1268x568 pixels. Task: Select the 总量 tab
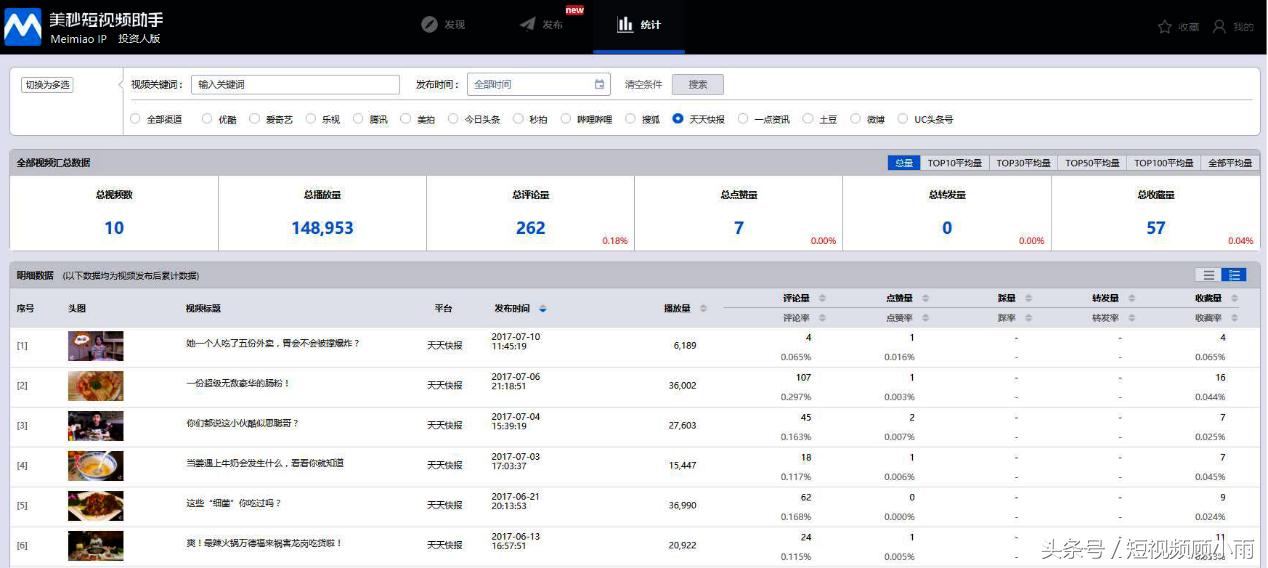pos(904,163)
